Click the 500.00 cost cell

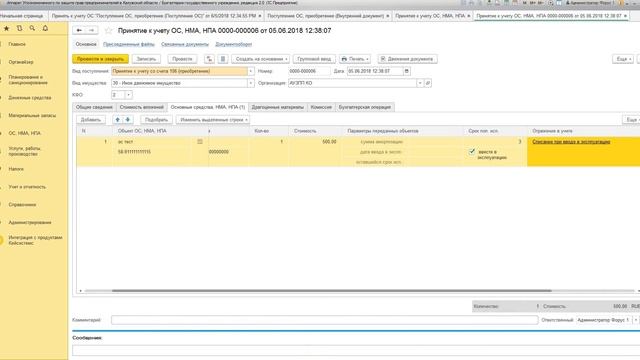tap(314, 142)
